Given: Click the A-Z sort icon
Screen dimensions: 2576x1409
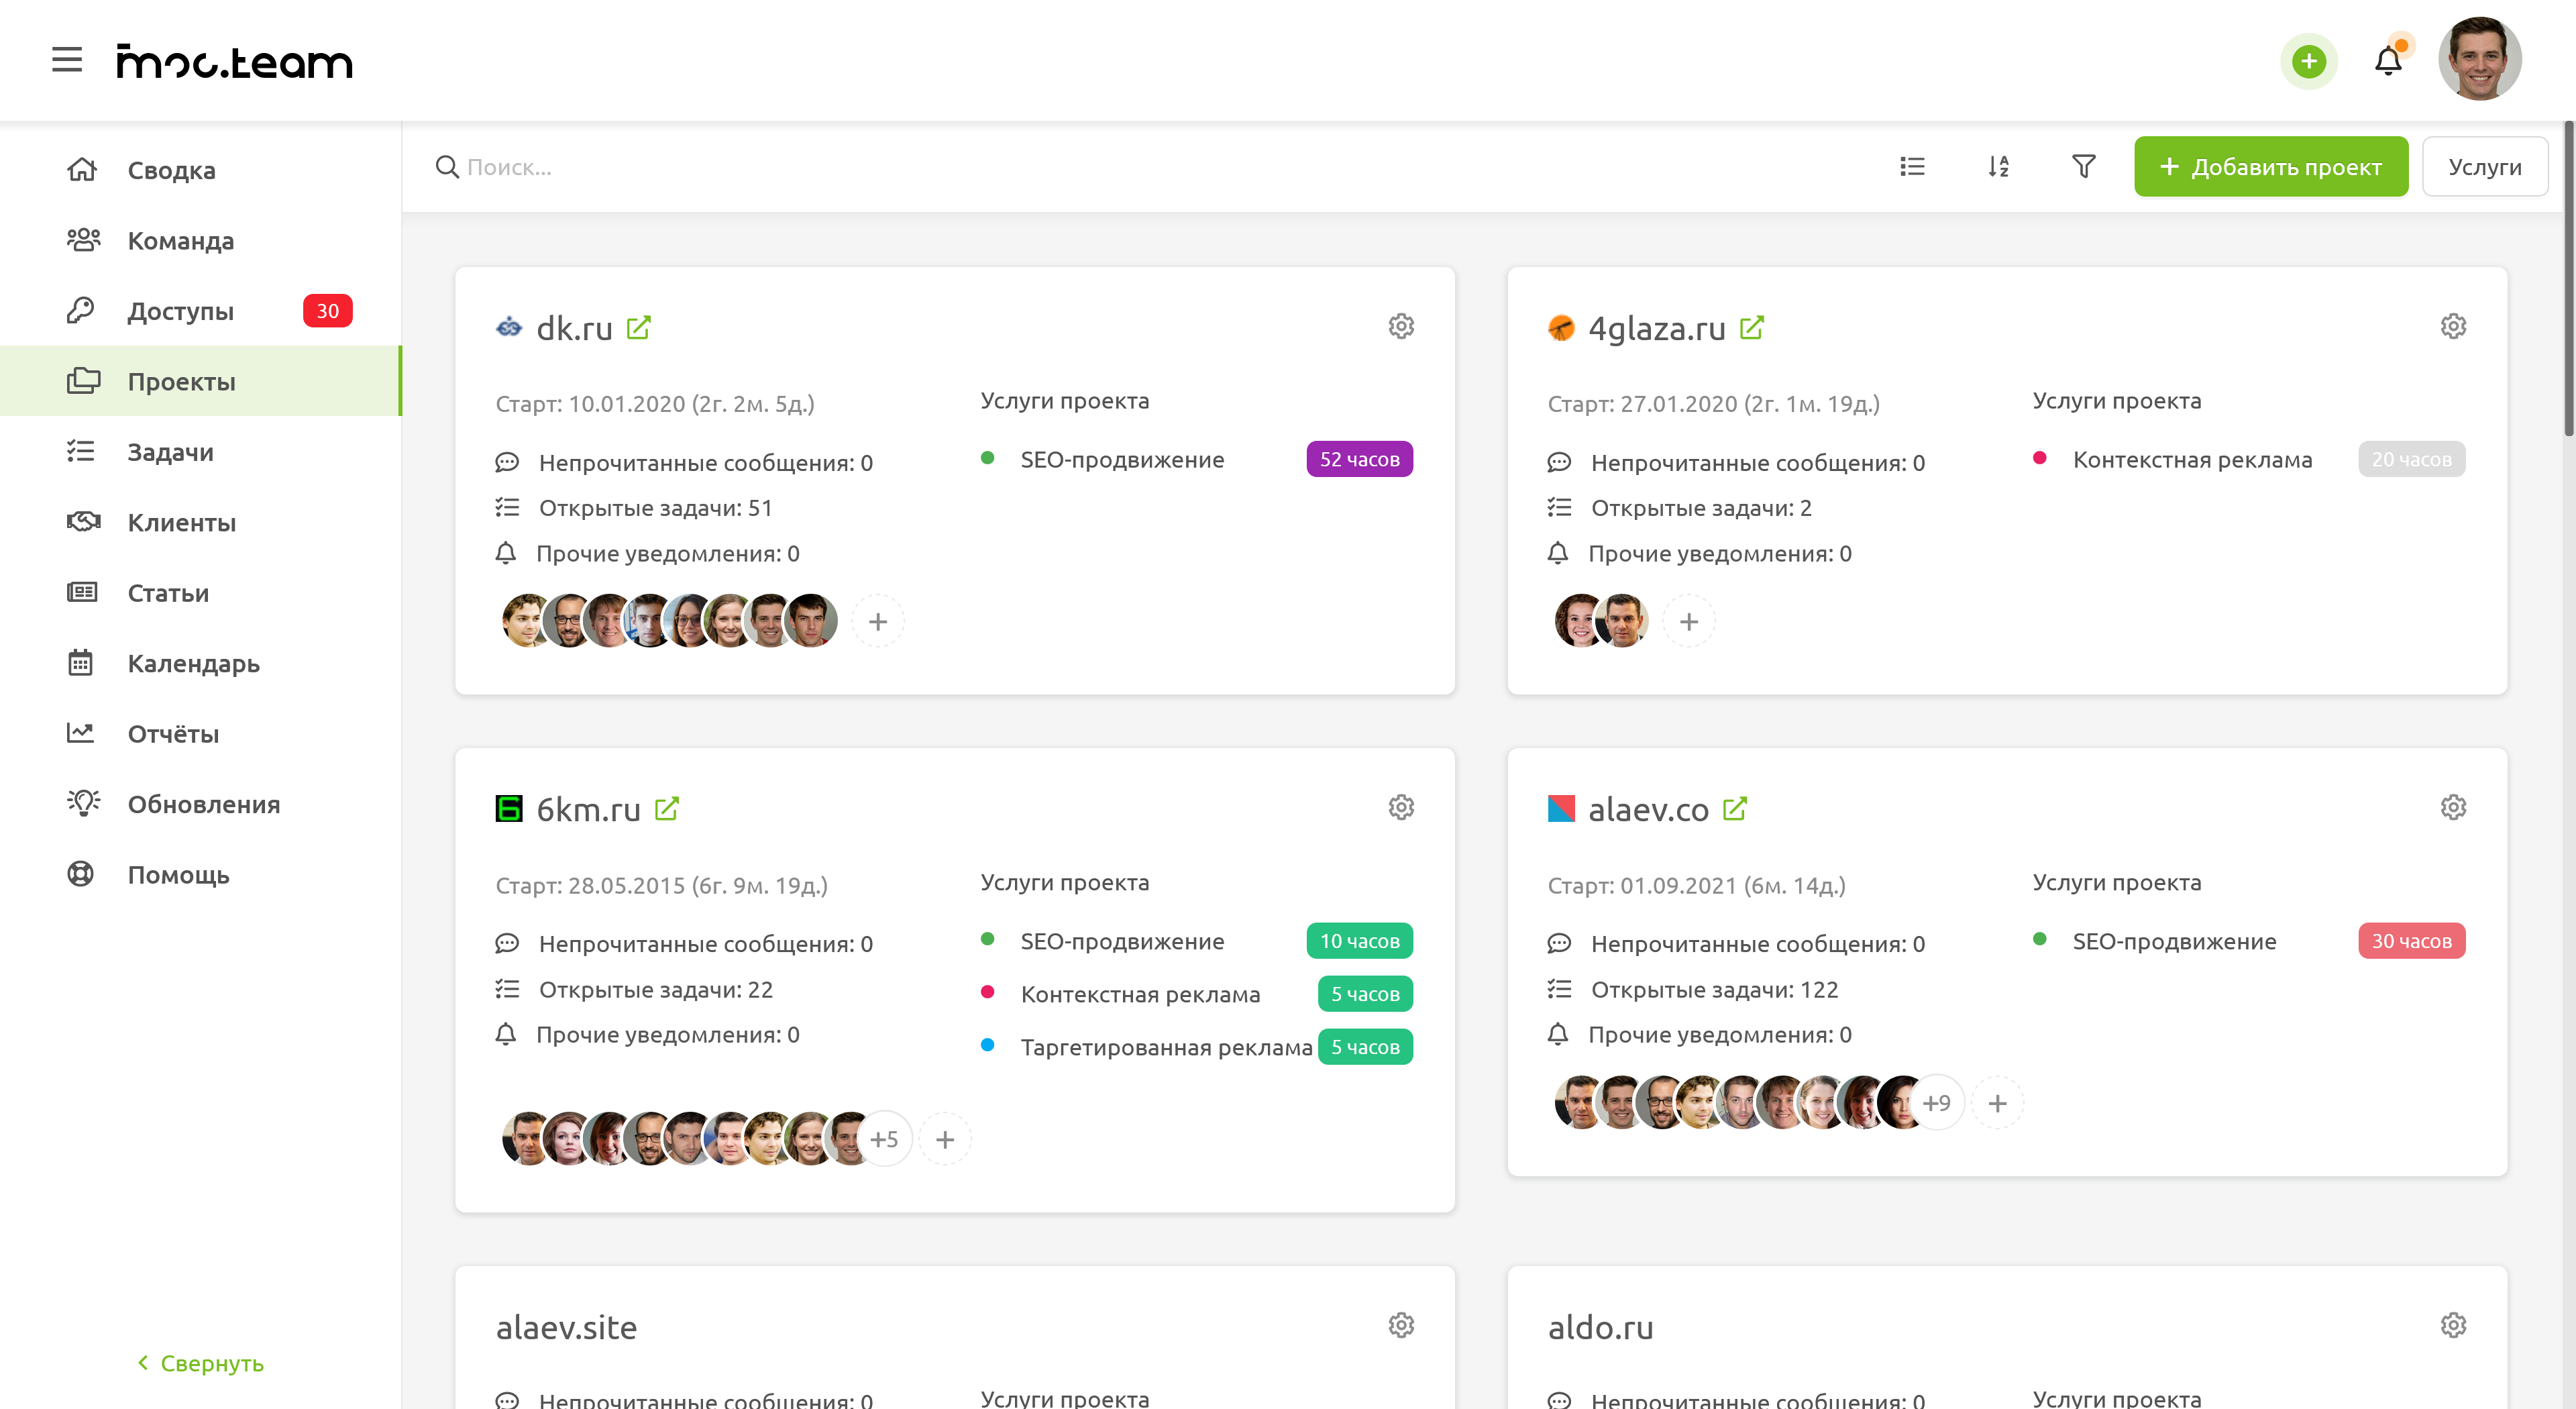Looking at the screenshot, I should [x=1998, y=167].
